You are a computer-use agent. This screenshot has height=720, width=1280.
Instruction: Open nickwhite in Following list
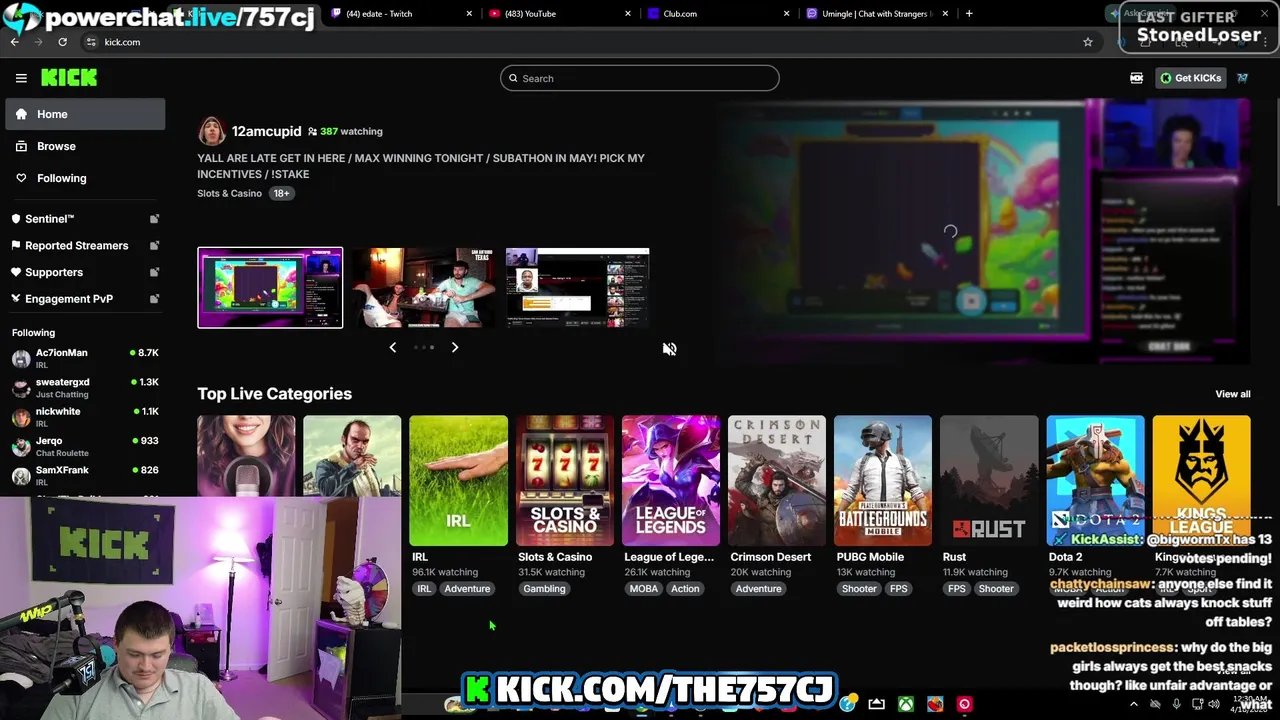coord(85,417)
